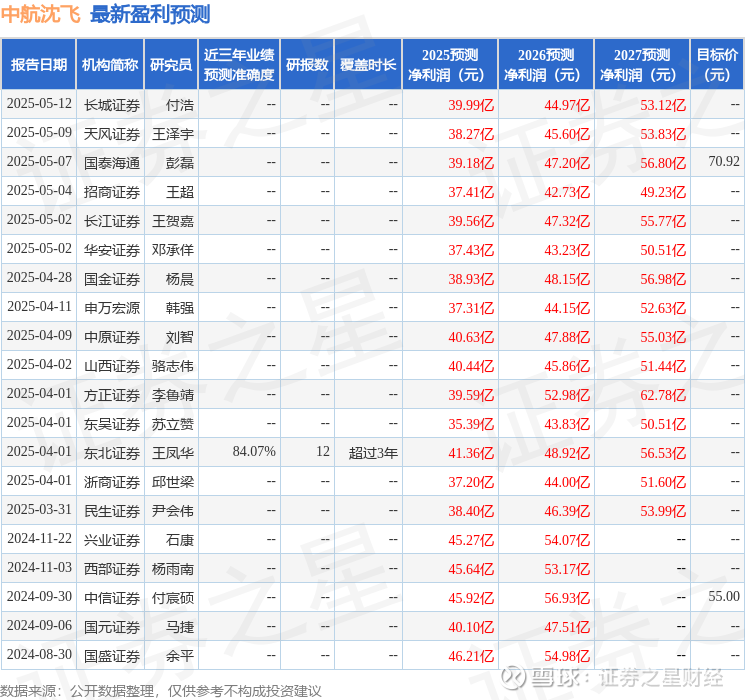745x700 pixels.
Task: Click the 中航沈飞 title text
Action: [x=41, y=14]
